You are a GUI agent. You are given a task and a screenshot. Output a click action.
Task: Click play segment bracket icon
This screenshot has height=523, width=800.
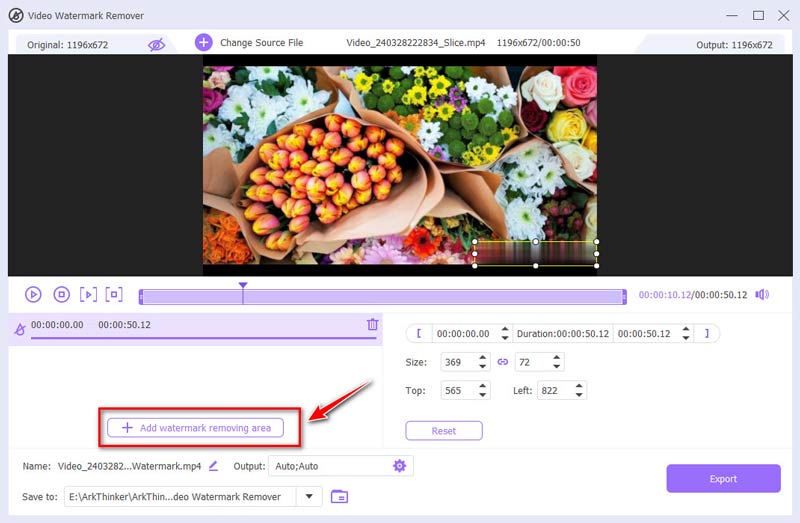click(x=88, y=294)
